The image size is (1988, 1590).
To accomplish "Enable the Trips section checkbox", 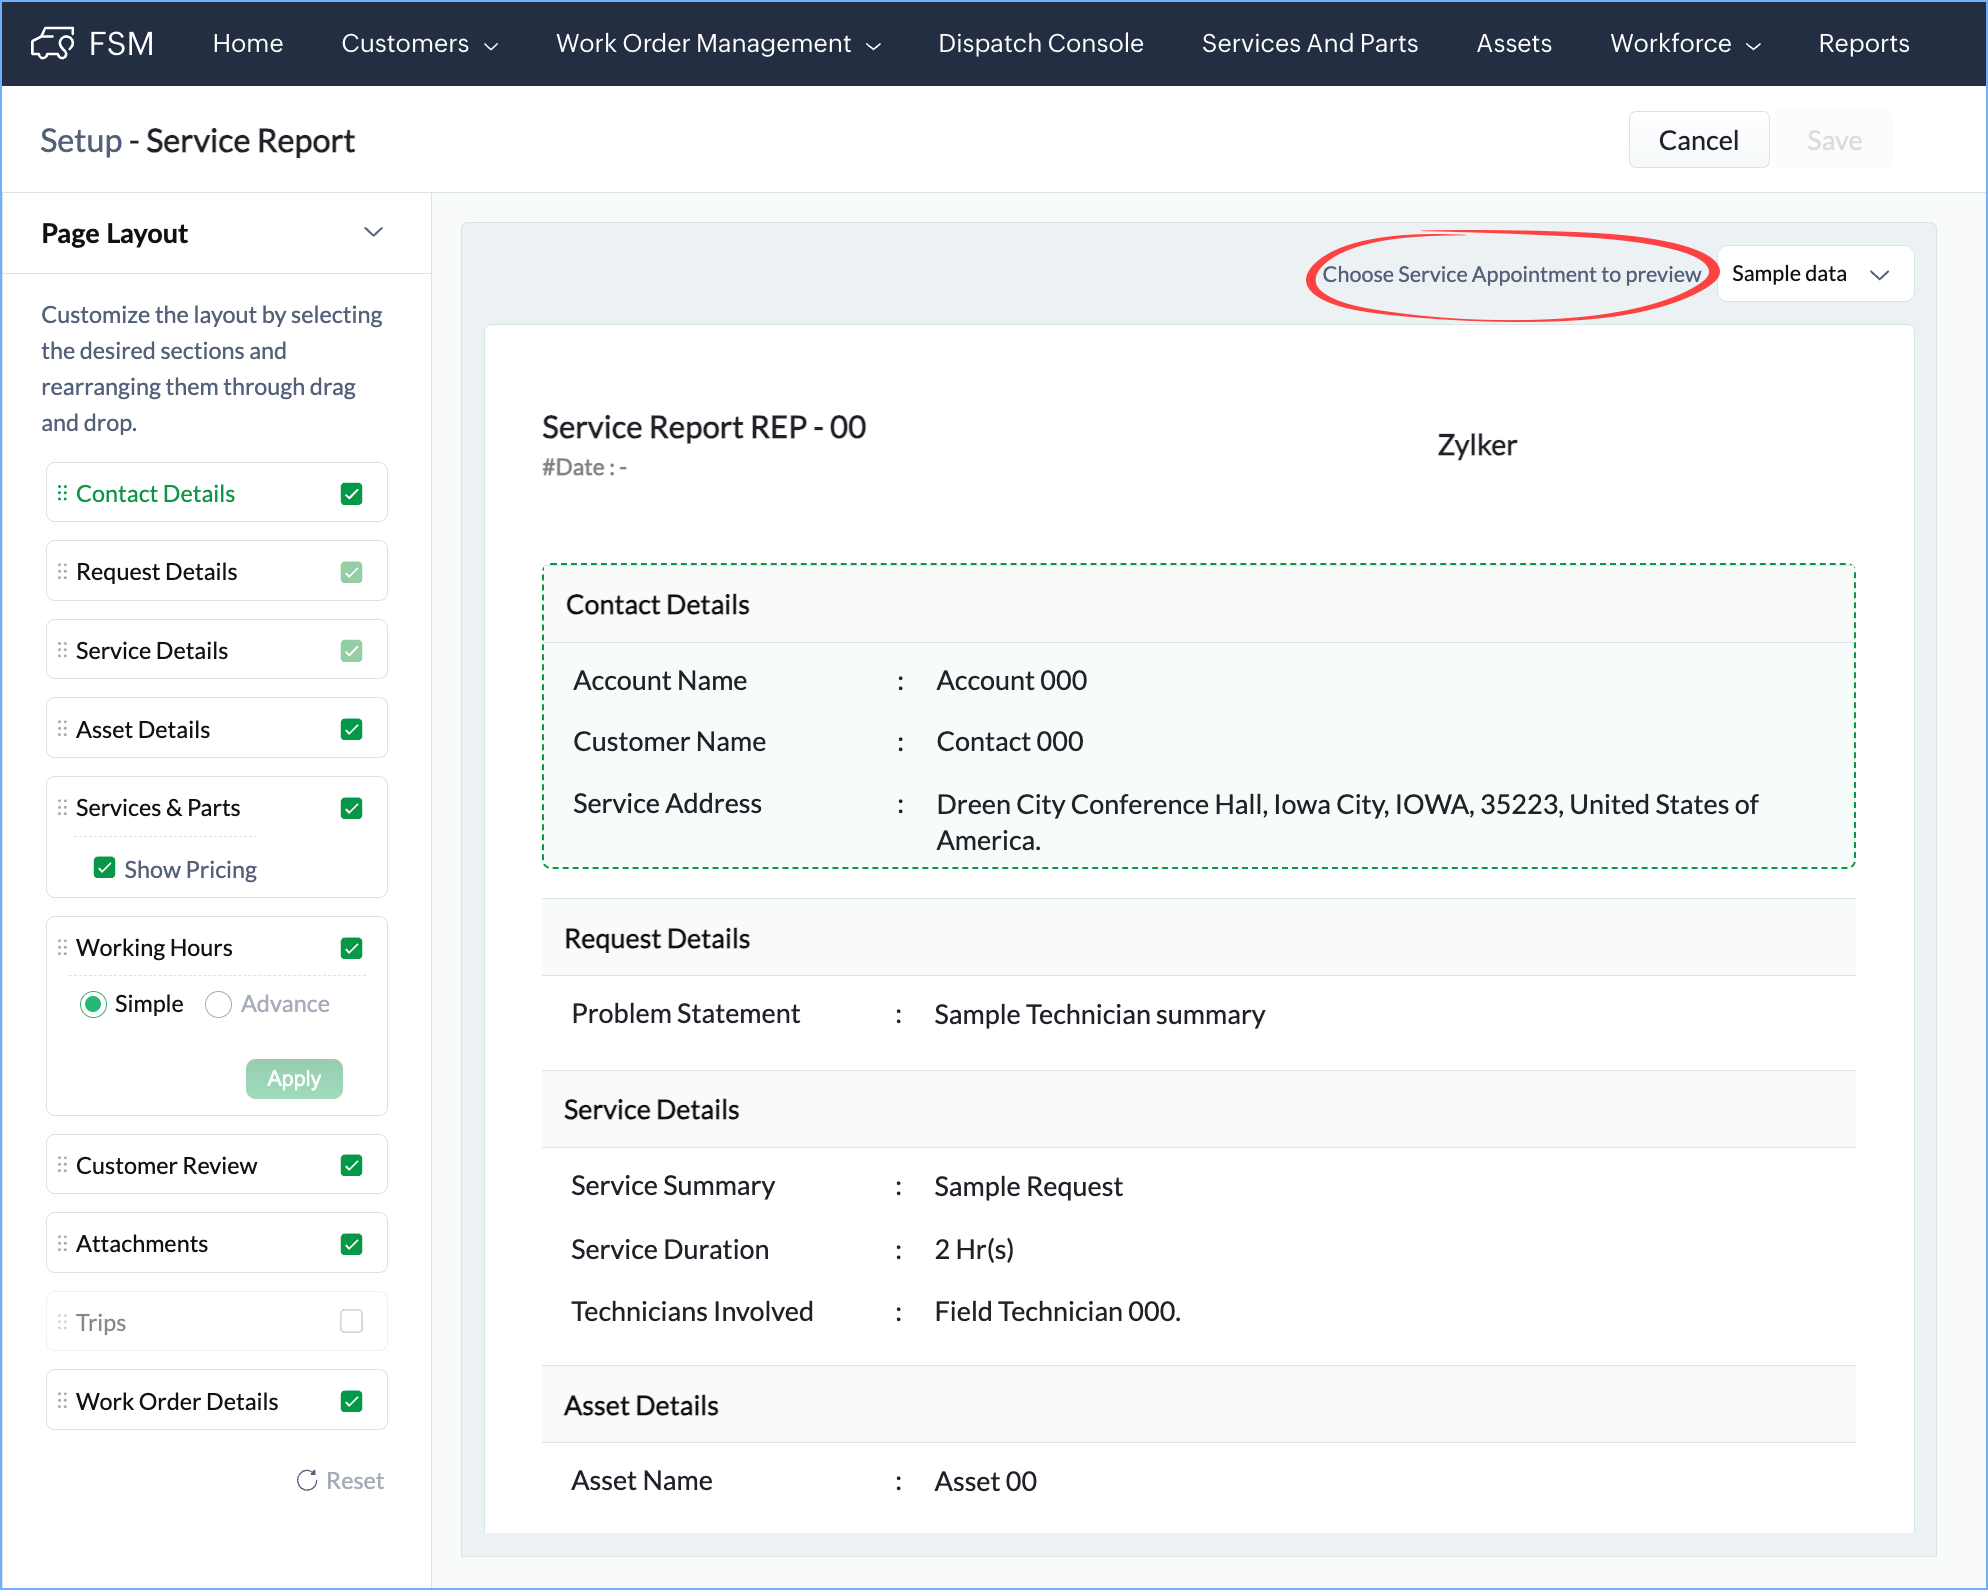I will pos(351,1321).
